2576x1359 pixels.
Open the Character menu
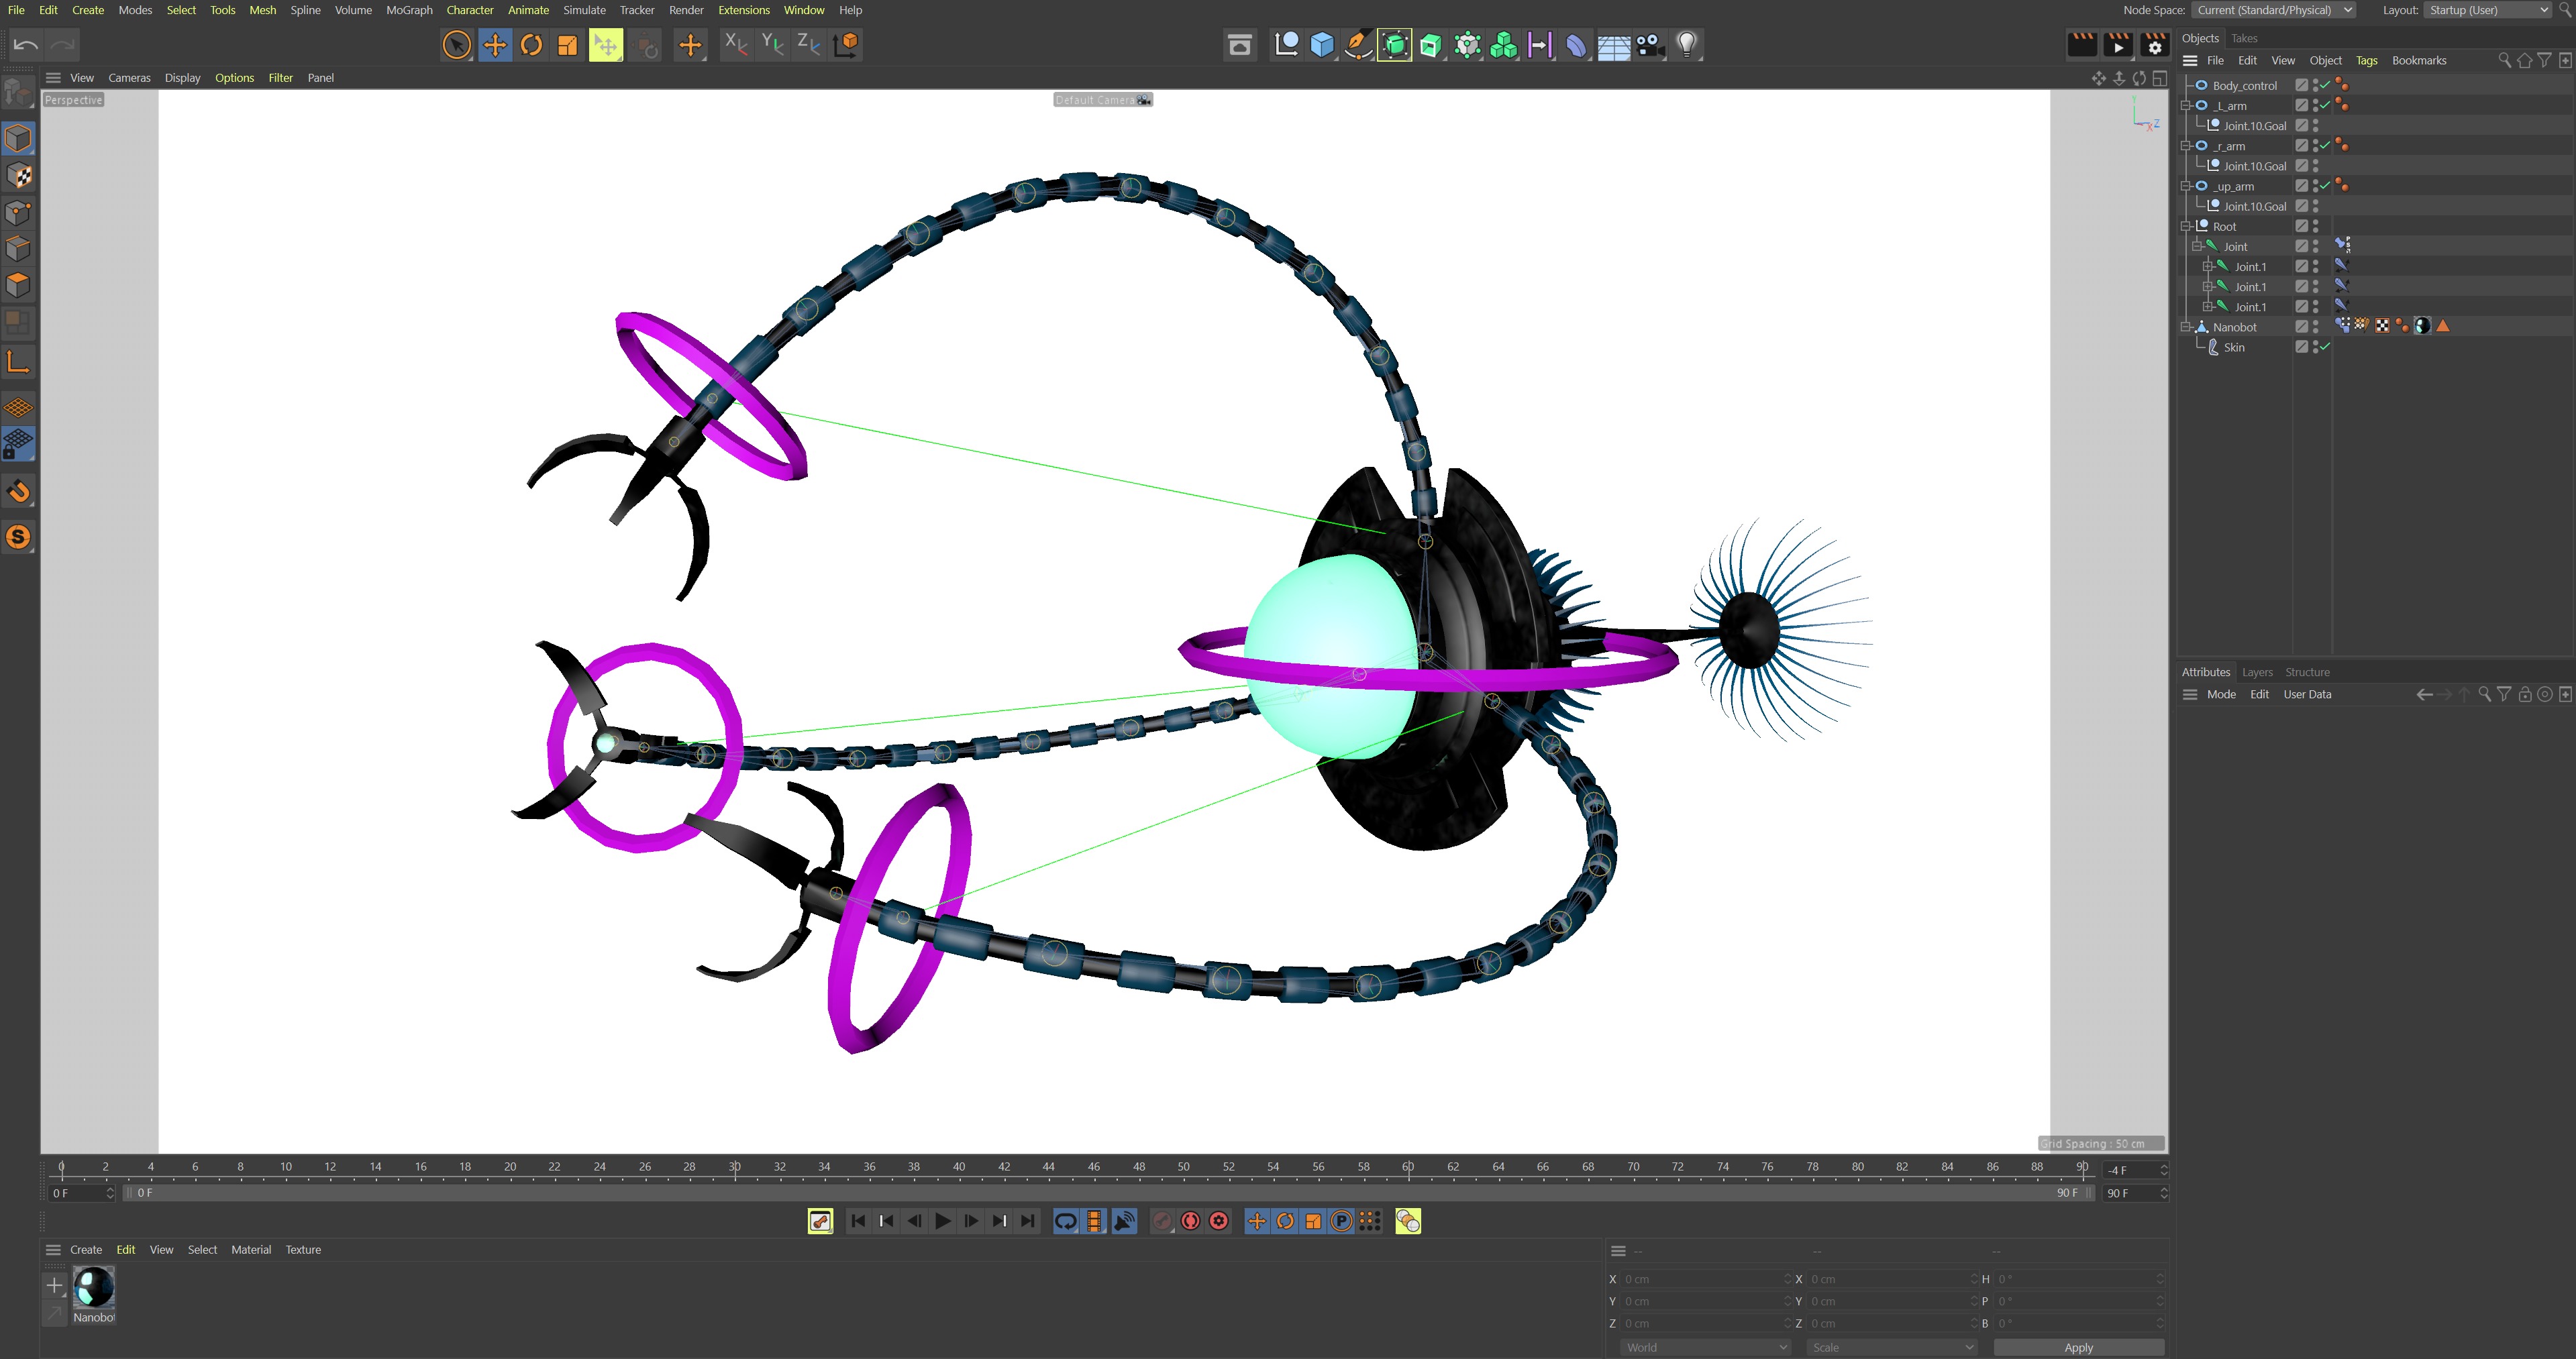(x=470, y=10)
